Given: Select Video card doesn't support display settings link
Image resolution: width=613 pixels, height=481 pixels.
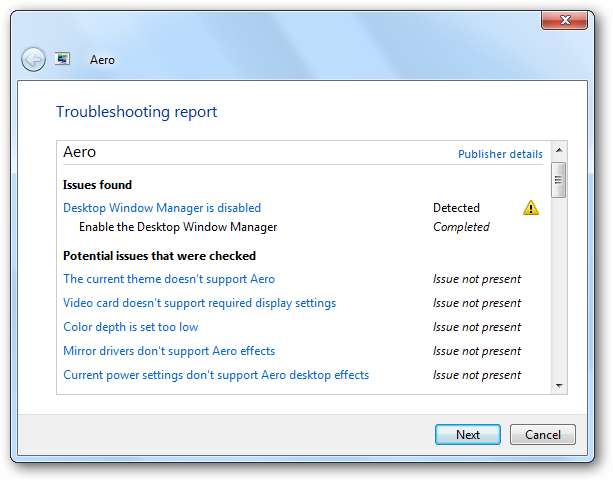Looking at the screenshot, I should [x=199, y=303].
